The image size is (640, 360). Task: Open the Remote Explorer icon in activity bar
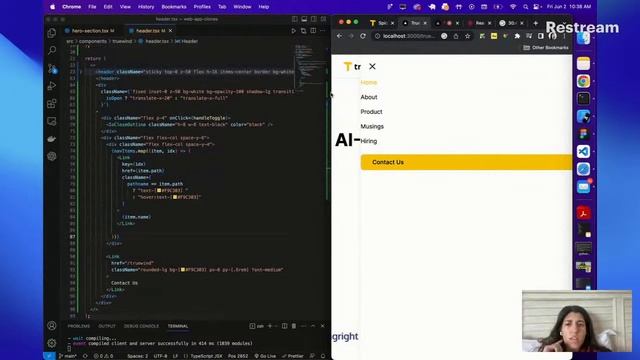coord(52,121)
